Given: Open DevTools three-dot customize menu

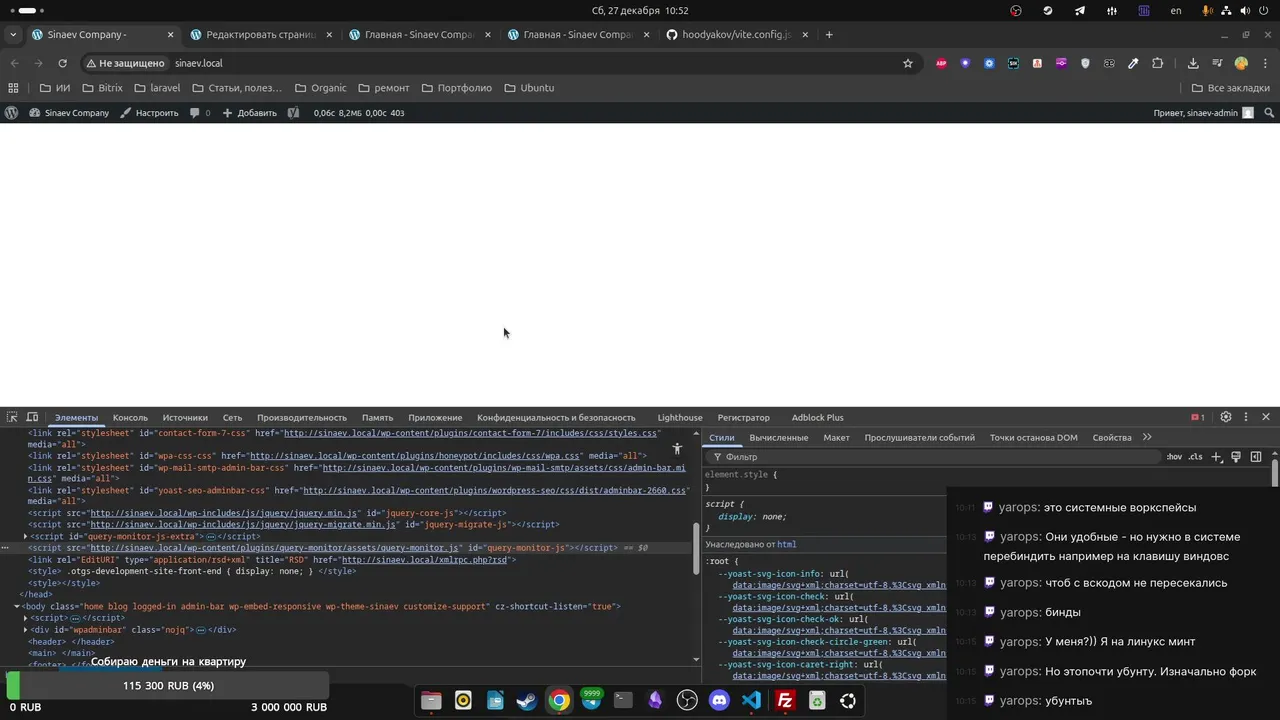Looking at the screenshot, I should [x=1246, y=417].
